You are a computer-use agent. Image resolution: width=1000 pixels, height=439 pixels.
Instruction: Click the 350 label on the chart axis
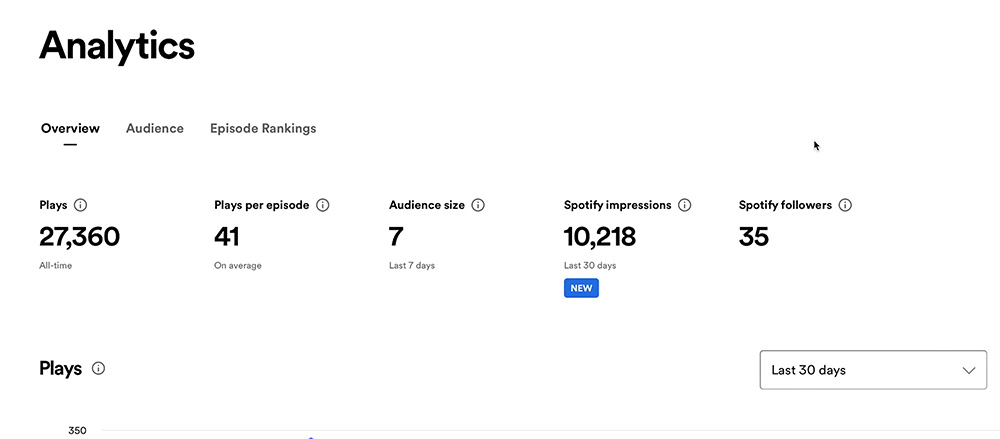pos(77,431)
